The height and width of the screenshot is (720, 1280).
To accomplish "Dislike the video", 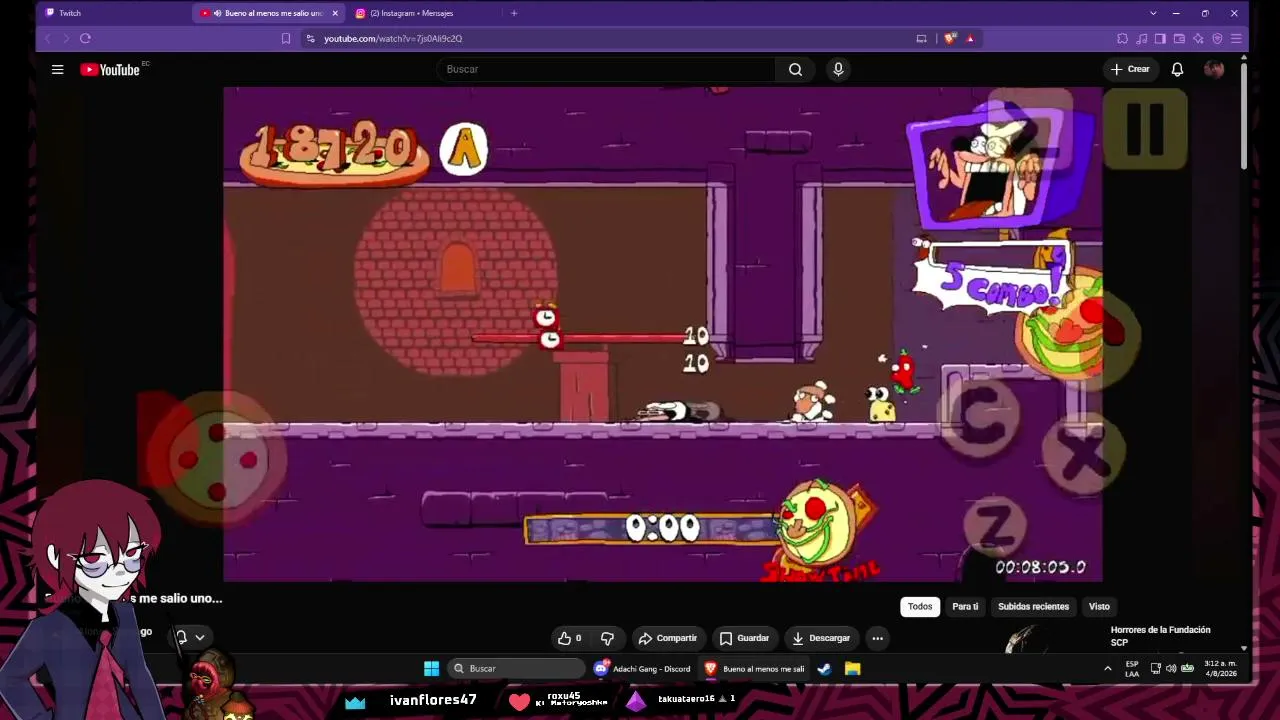I will tap(607, 638).
